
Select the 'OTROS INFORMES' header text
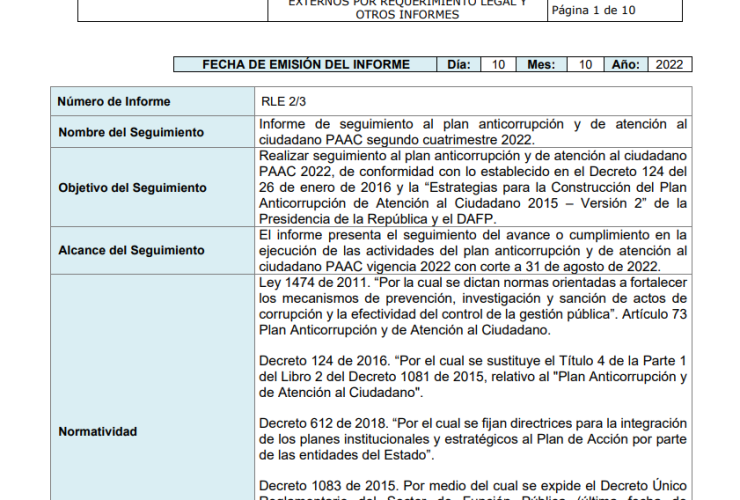407,15
